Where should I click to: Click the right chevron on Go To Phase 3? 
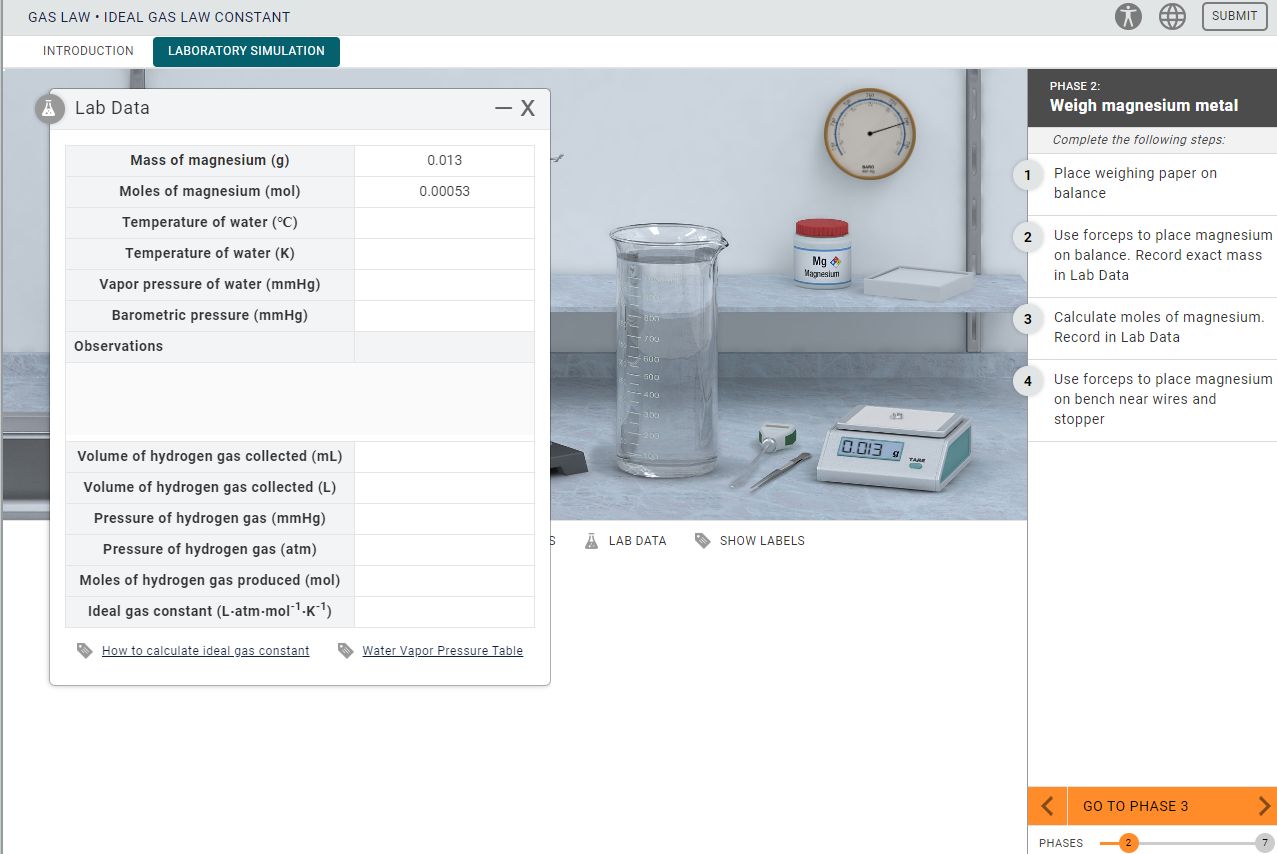click(1262, 806)
